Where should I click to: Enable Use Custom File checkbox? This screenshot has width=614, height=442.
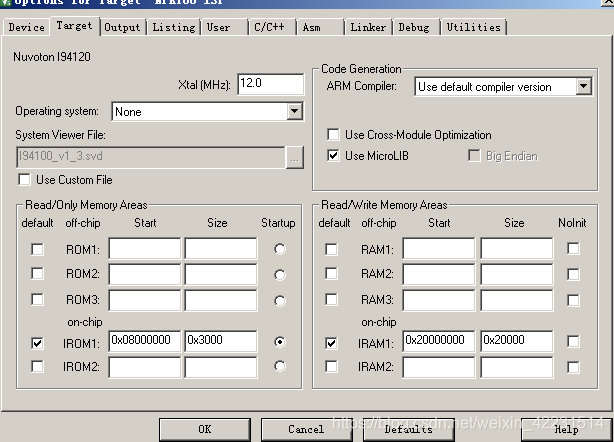[x=24, y=180]
